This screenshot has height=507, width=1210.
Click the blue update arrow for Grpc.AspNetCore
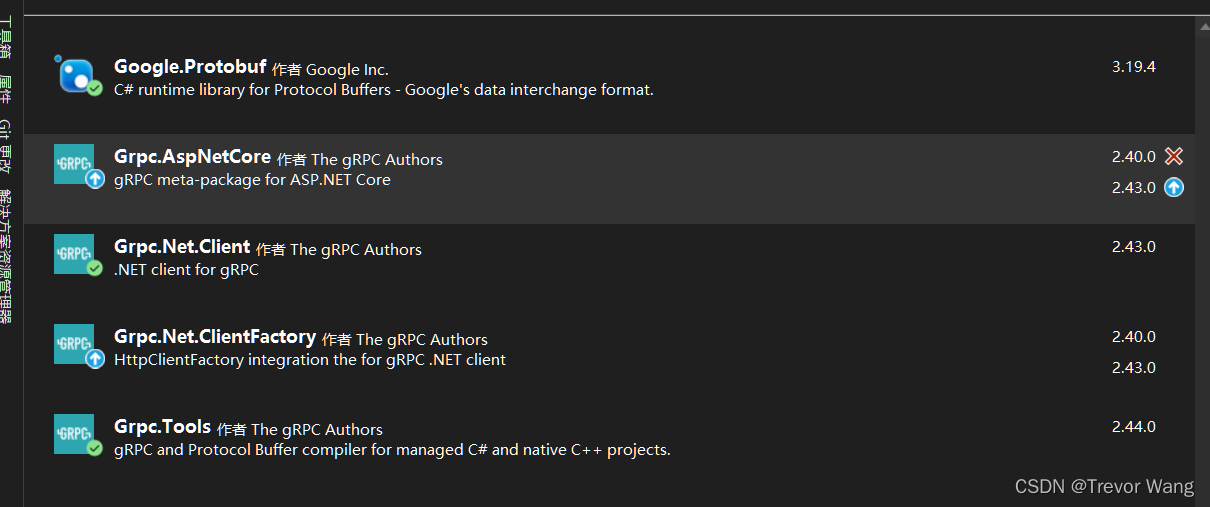coord(1174,187)
